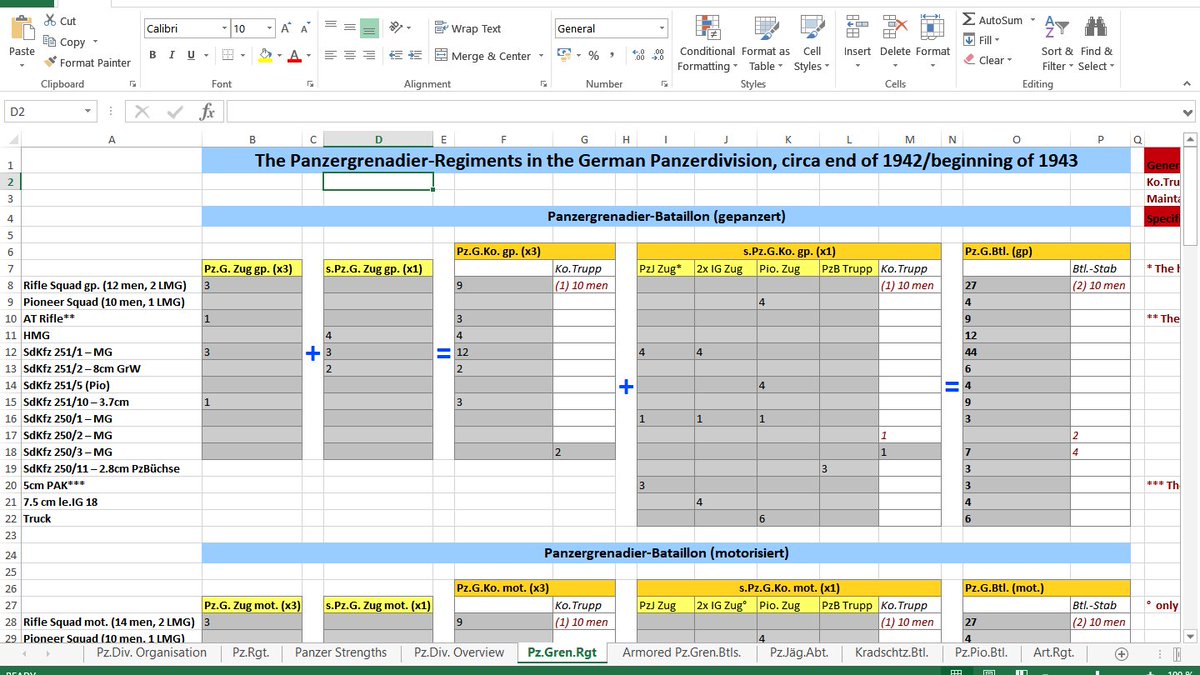This screenshot has width=1200, height=675.
Task: Click the Clear eraser button
Action: 989,60
